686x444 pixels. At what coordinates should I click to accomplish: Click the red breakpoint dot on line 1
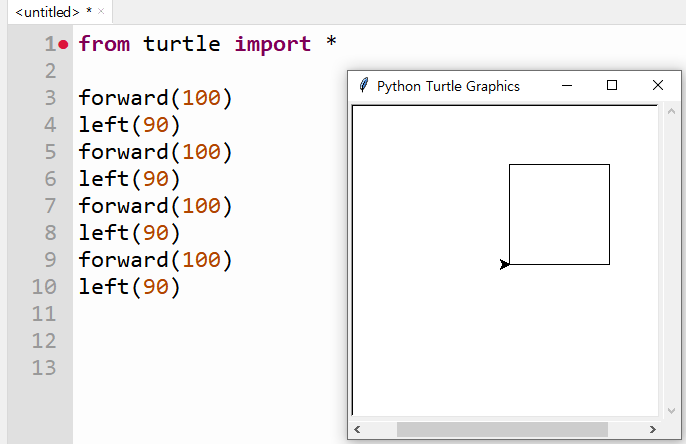[x=63, y=45]
